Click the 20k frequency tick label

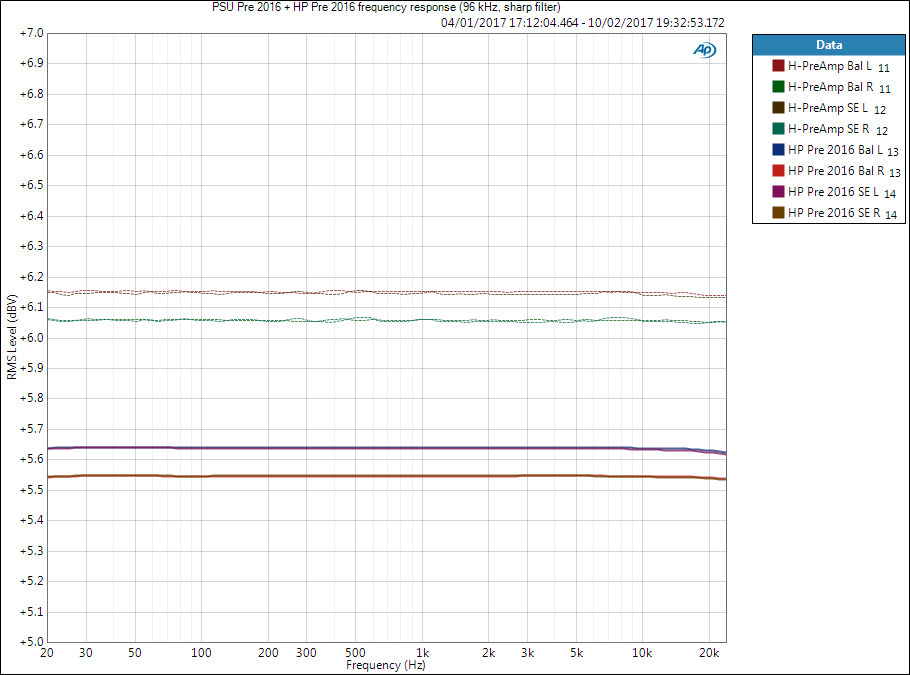tap(709, 653)
